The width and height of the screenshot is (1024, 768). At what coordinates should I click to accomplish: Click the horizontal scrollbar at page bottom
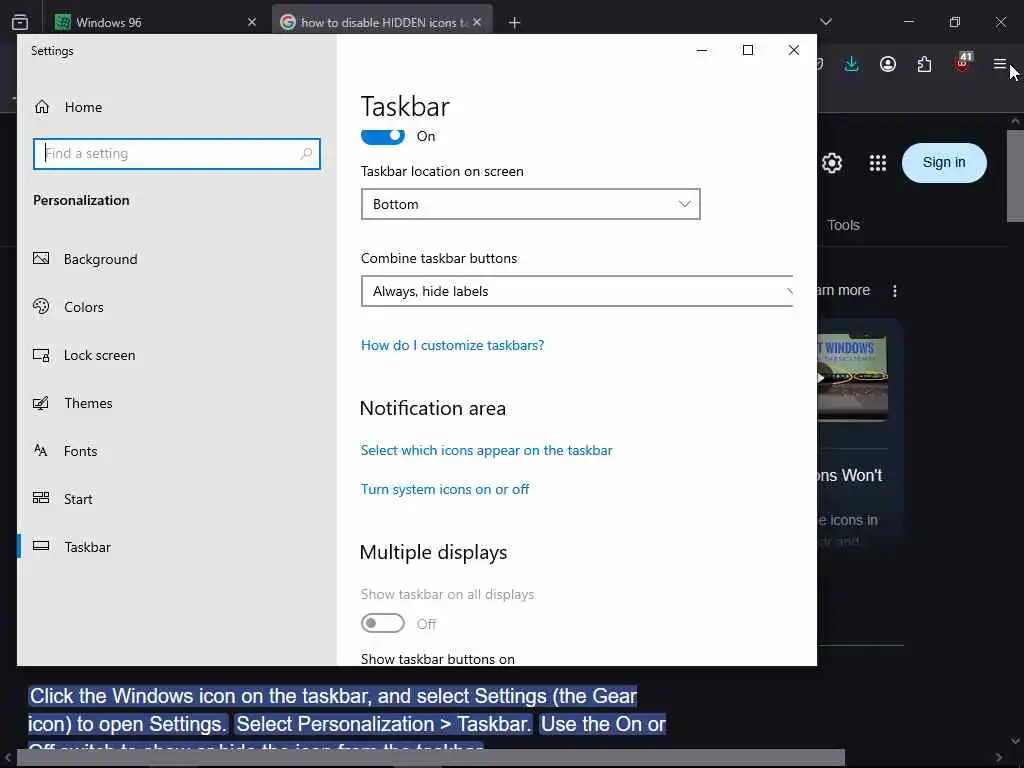(x=431, y=758)
